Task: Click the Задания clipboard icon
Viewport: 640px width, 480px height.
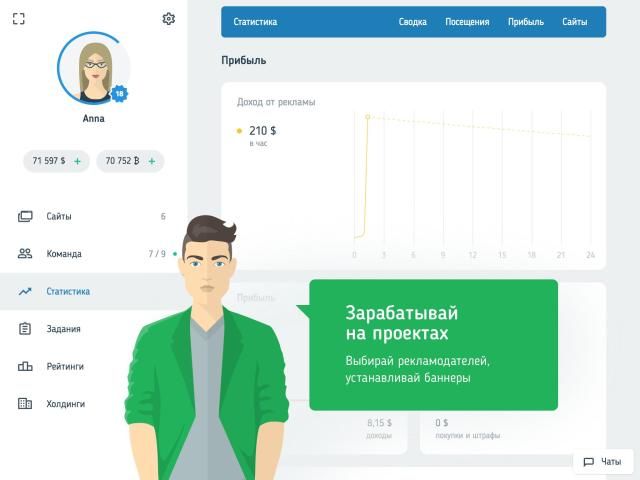Action: (25, 329)
